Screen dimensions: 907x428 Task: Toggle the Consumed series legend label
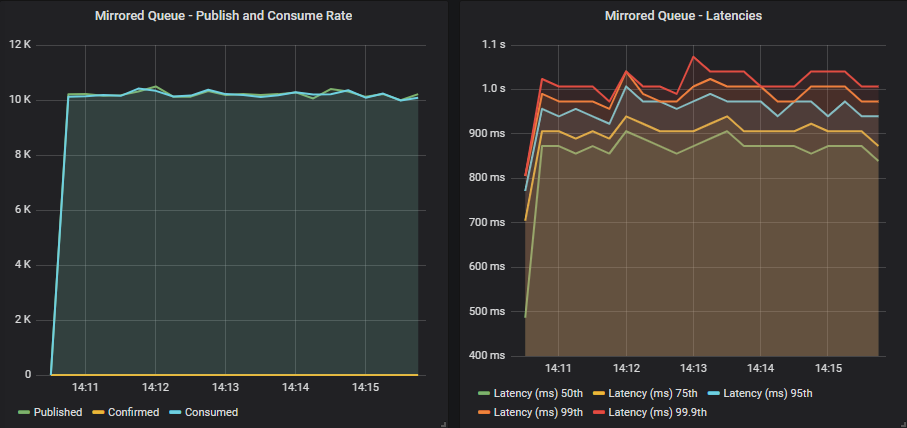(211, 412)
